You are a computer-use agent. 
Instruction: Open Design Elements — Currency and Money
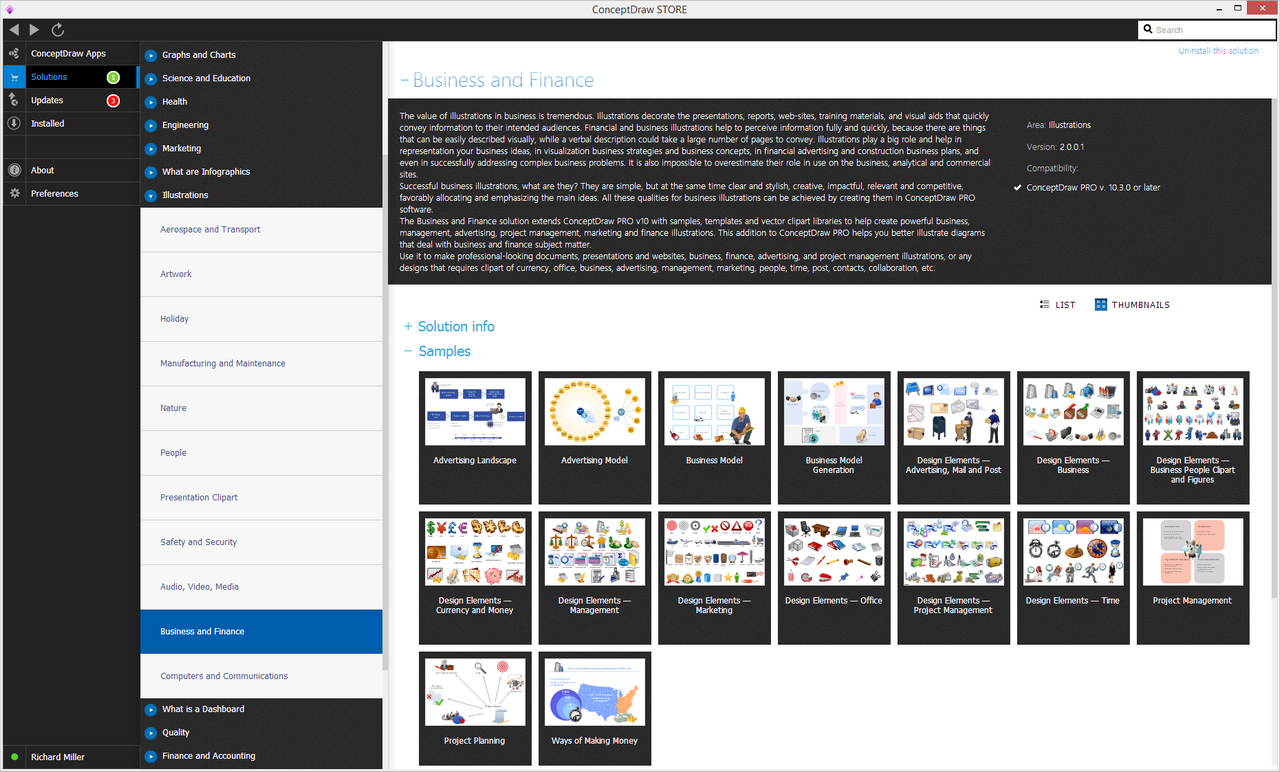475,578
